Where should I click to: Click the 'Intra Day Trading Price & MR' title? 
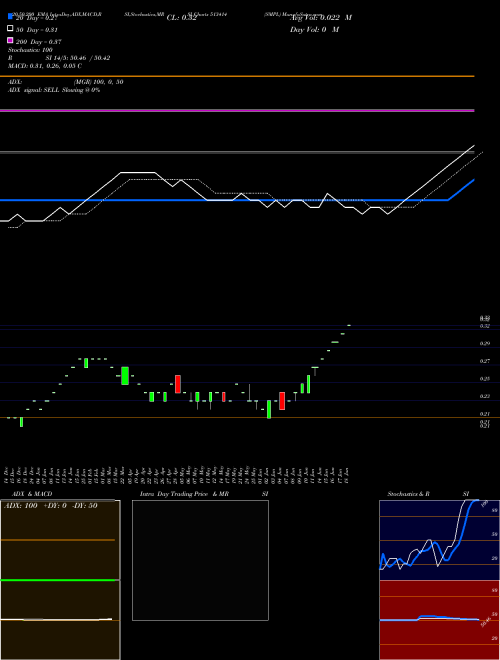pyautogui.click(x=184, y=494)
